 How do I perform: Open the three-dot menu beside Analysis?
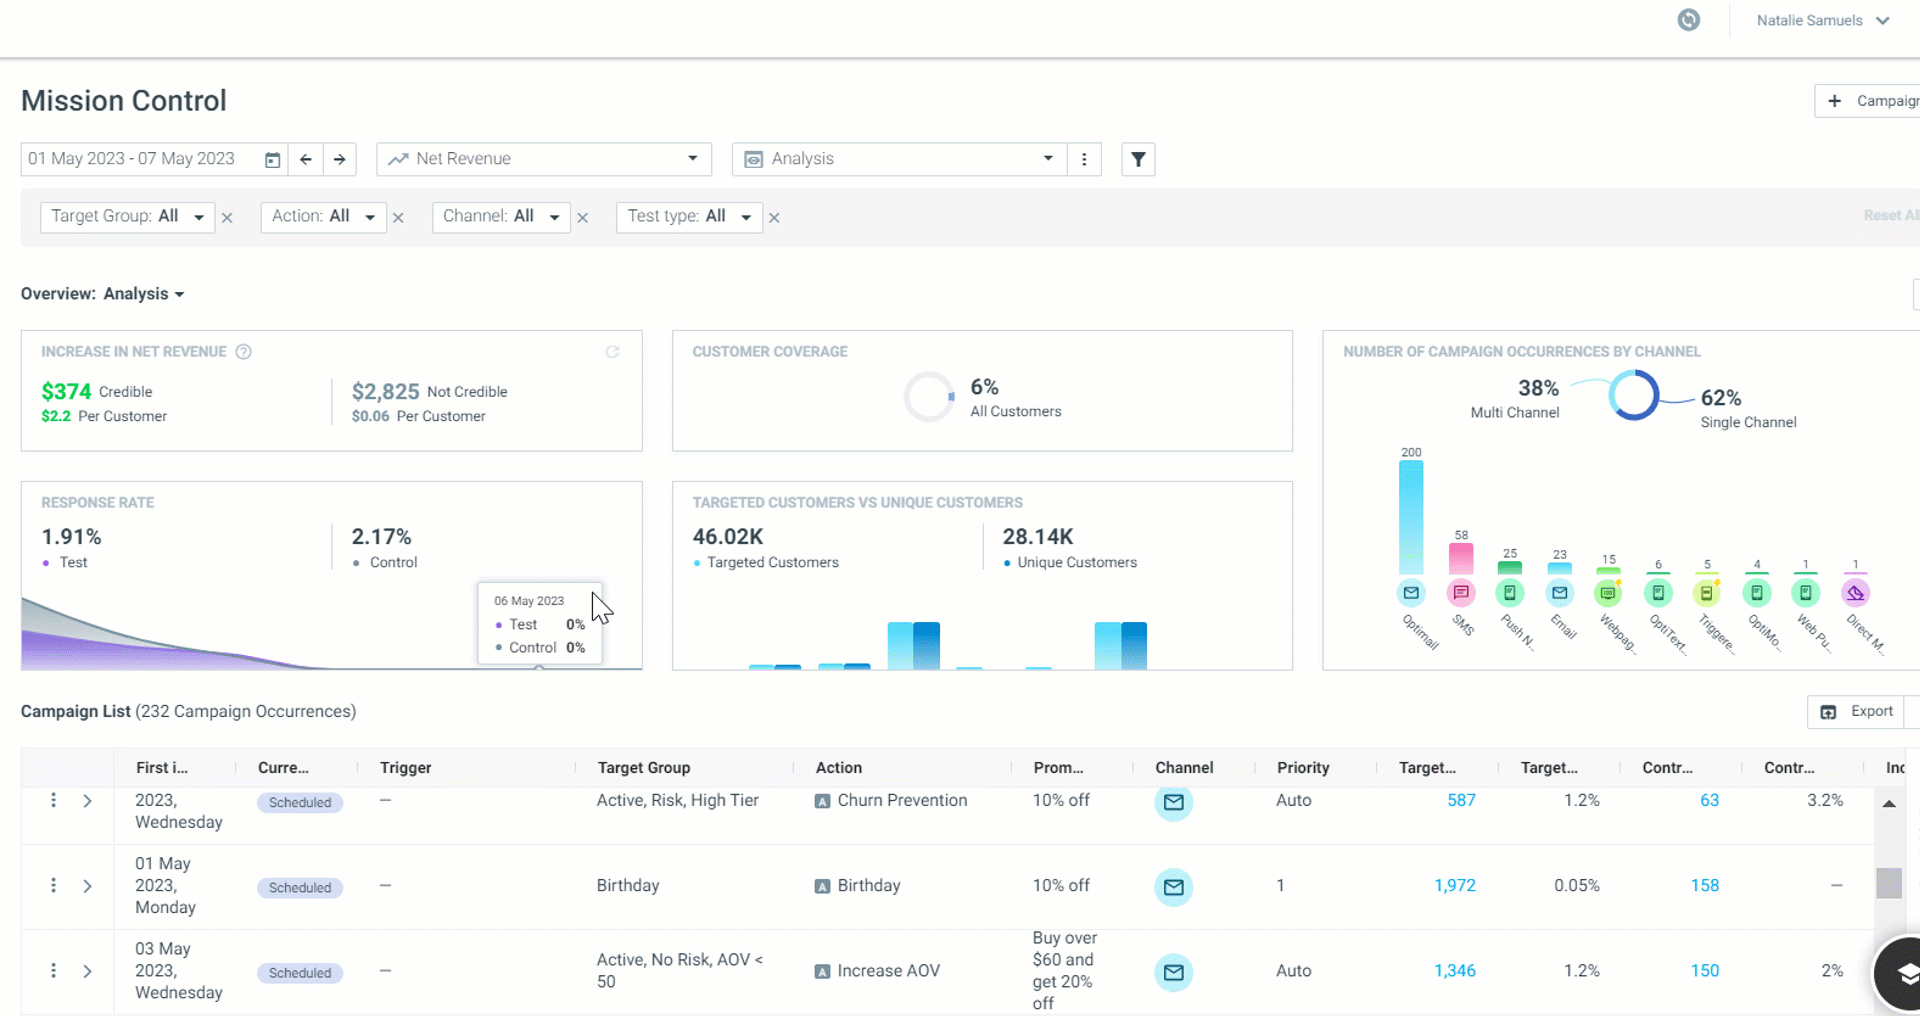[1084, 160]
